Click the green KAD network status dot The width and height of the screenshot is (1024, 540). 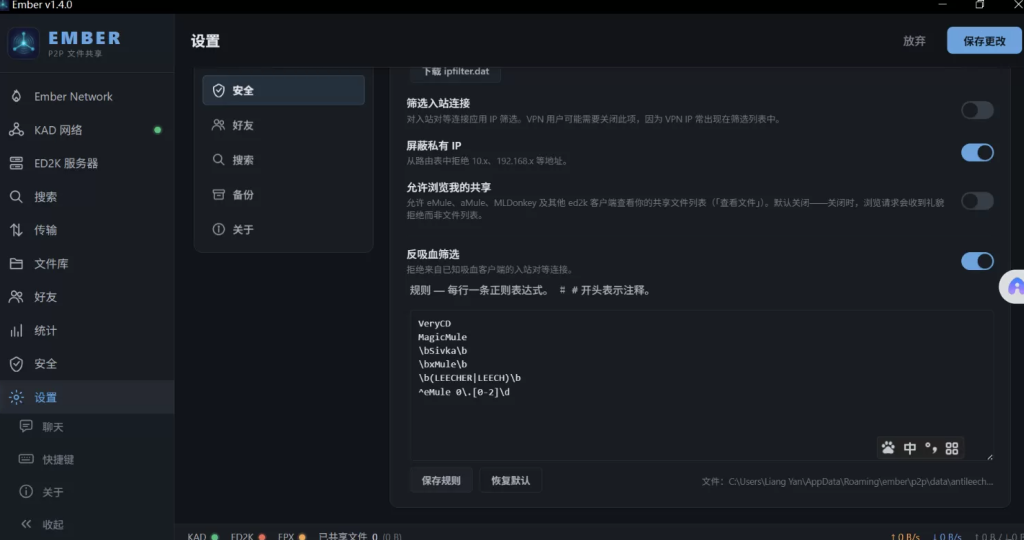coord(157,130)
